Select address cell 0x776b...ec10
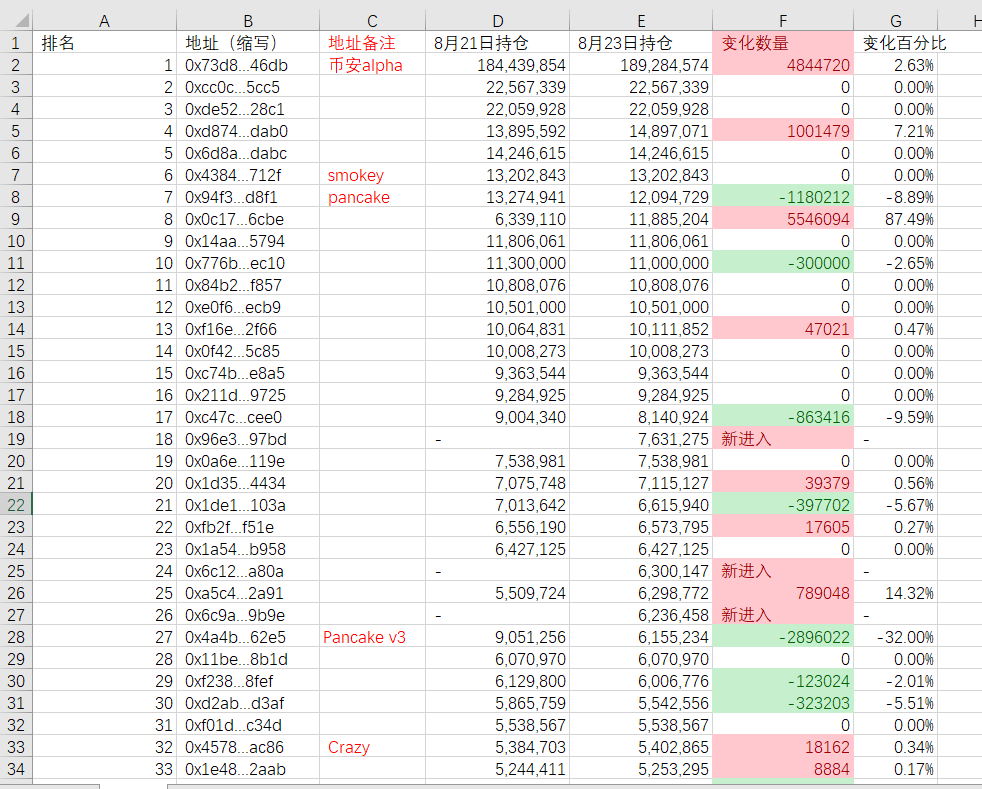The width and height of the screenshot is (982, 789). pos(248,263)
